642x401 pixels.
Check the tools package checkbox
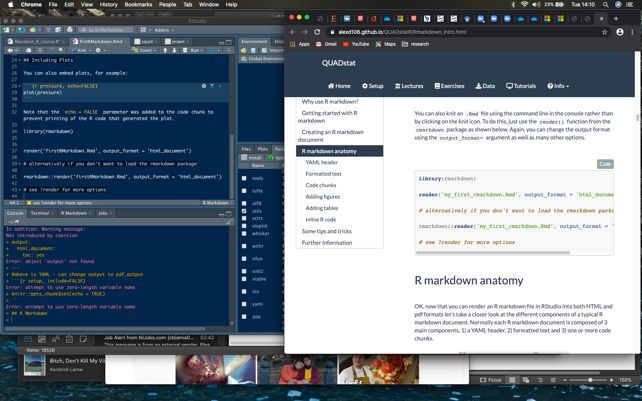coord(244,178)
